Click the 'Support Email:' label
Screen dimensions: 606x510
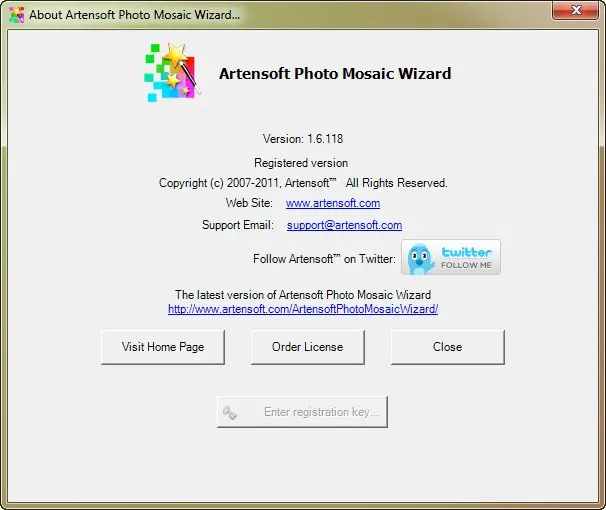(238, 225)
